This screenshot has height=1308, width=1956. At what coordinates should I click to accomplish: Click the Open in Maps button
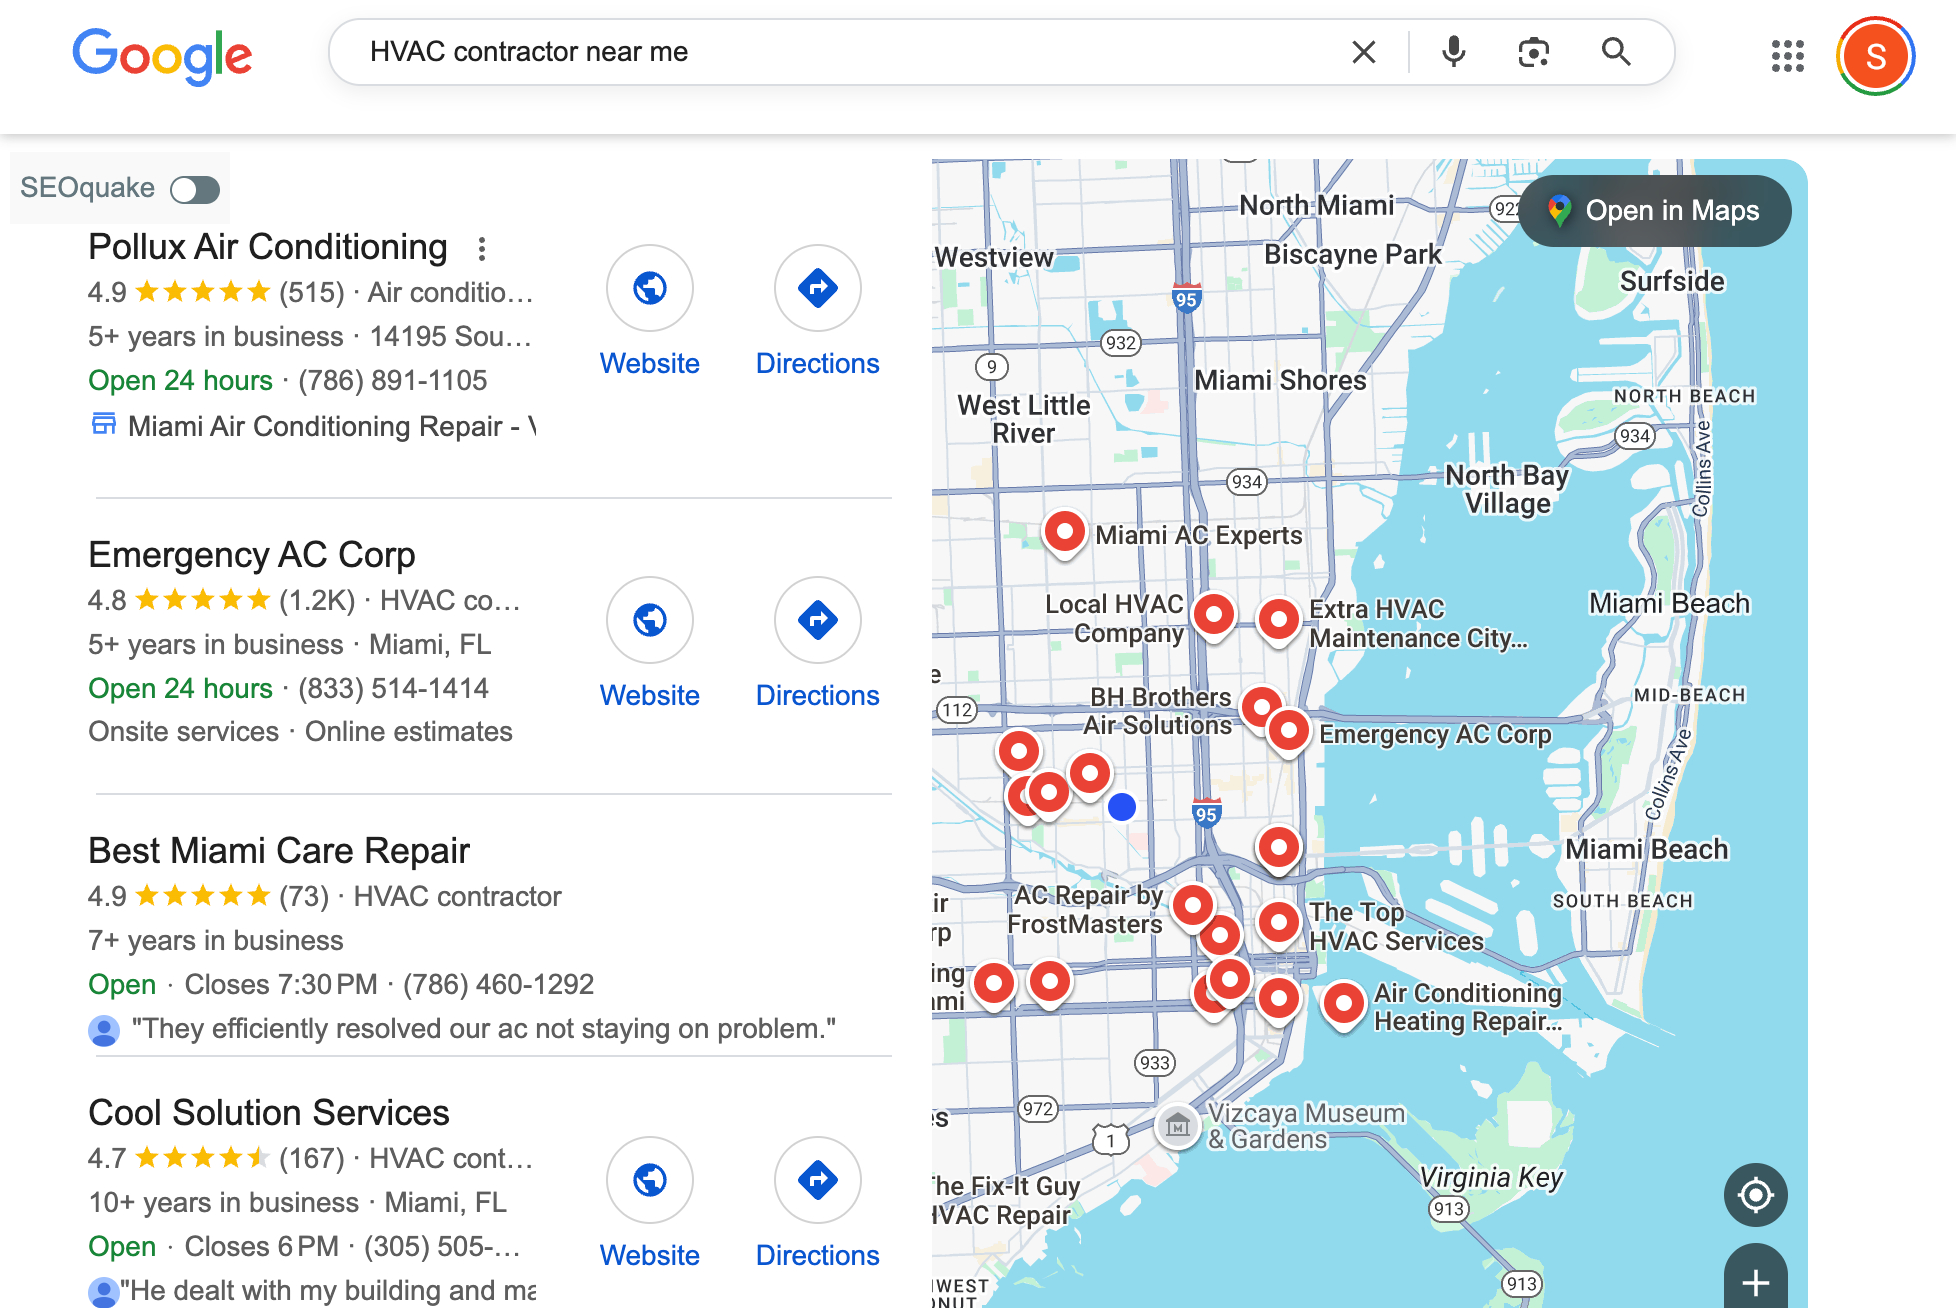point(1655,210)
